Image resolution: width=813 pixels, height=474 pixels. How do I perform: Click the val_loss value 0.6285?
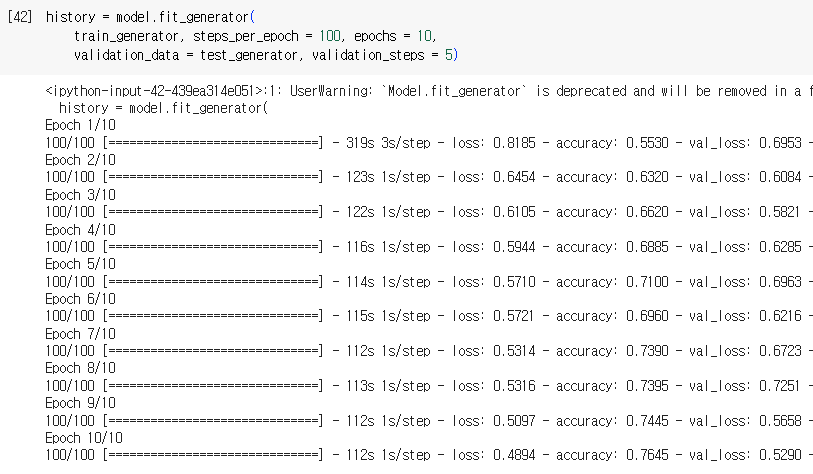click(x=780, y=247)
